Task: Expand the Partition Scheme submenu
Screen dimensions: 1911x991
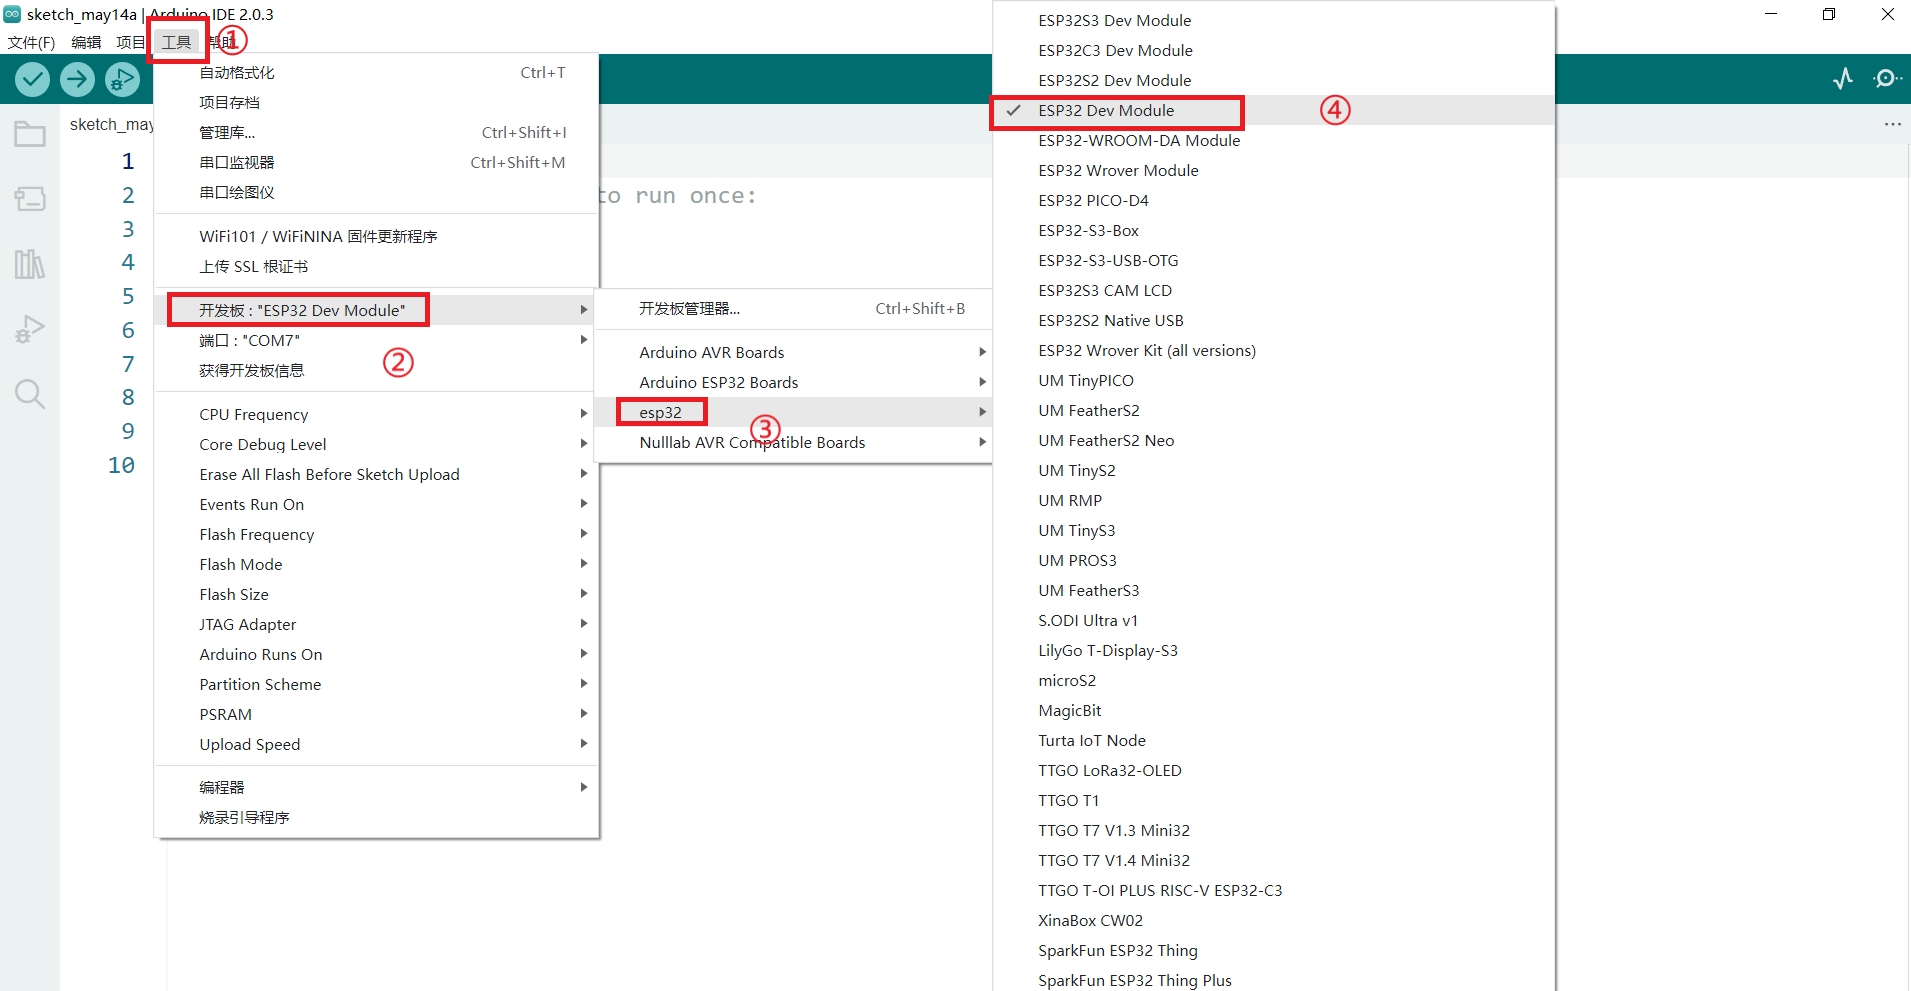Action: tap(260, 685)
